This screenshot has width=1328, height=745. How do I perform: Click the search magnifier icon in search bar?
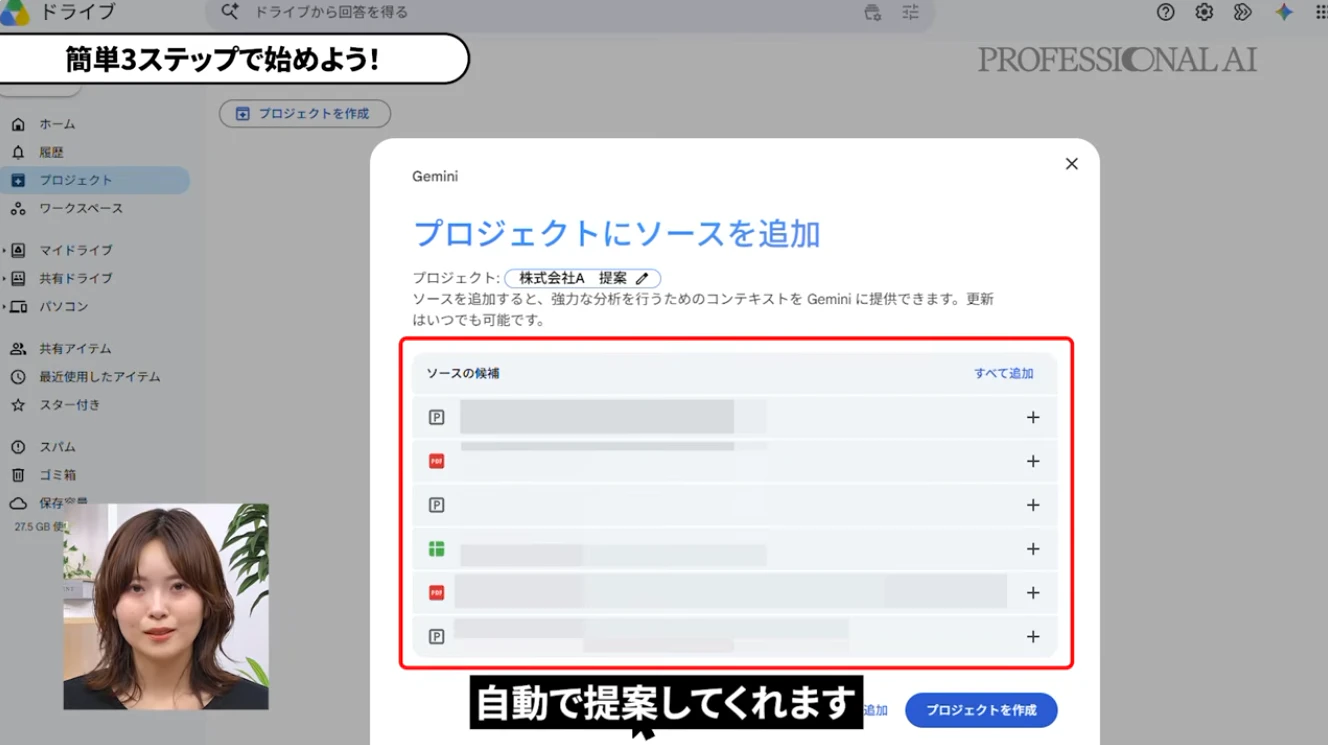(230, 12)
